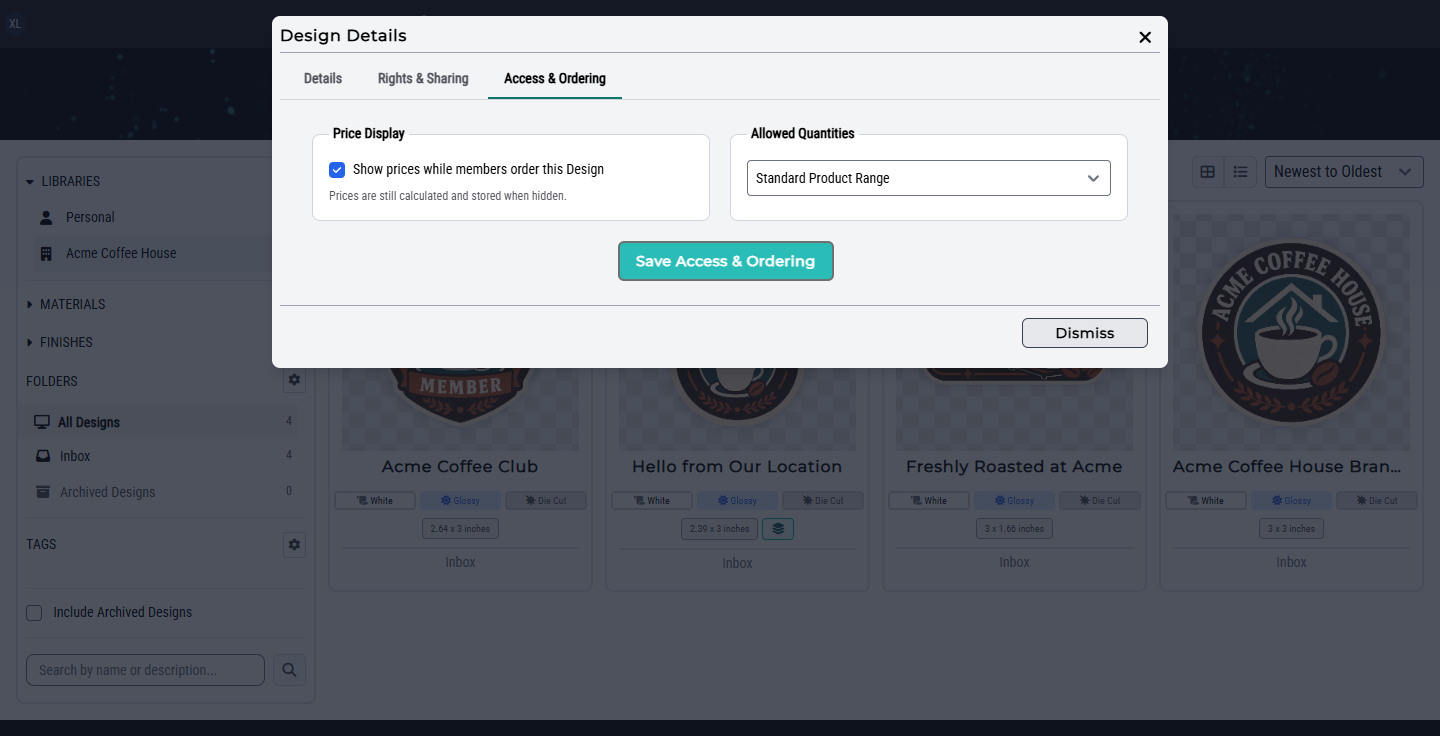This screenshot has width=1440, height=736.
Task: Click the All Designs monitor icon
Action: pyautogui.click(x=42, y=422)
